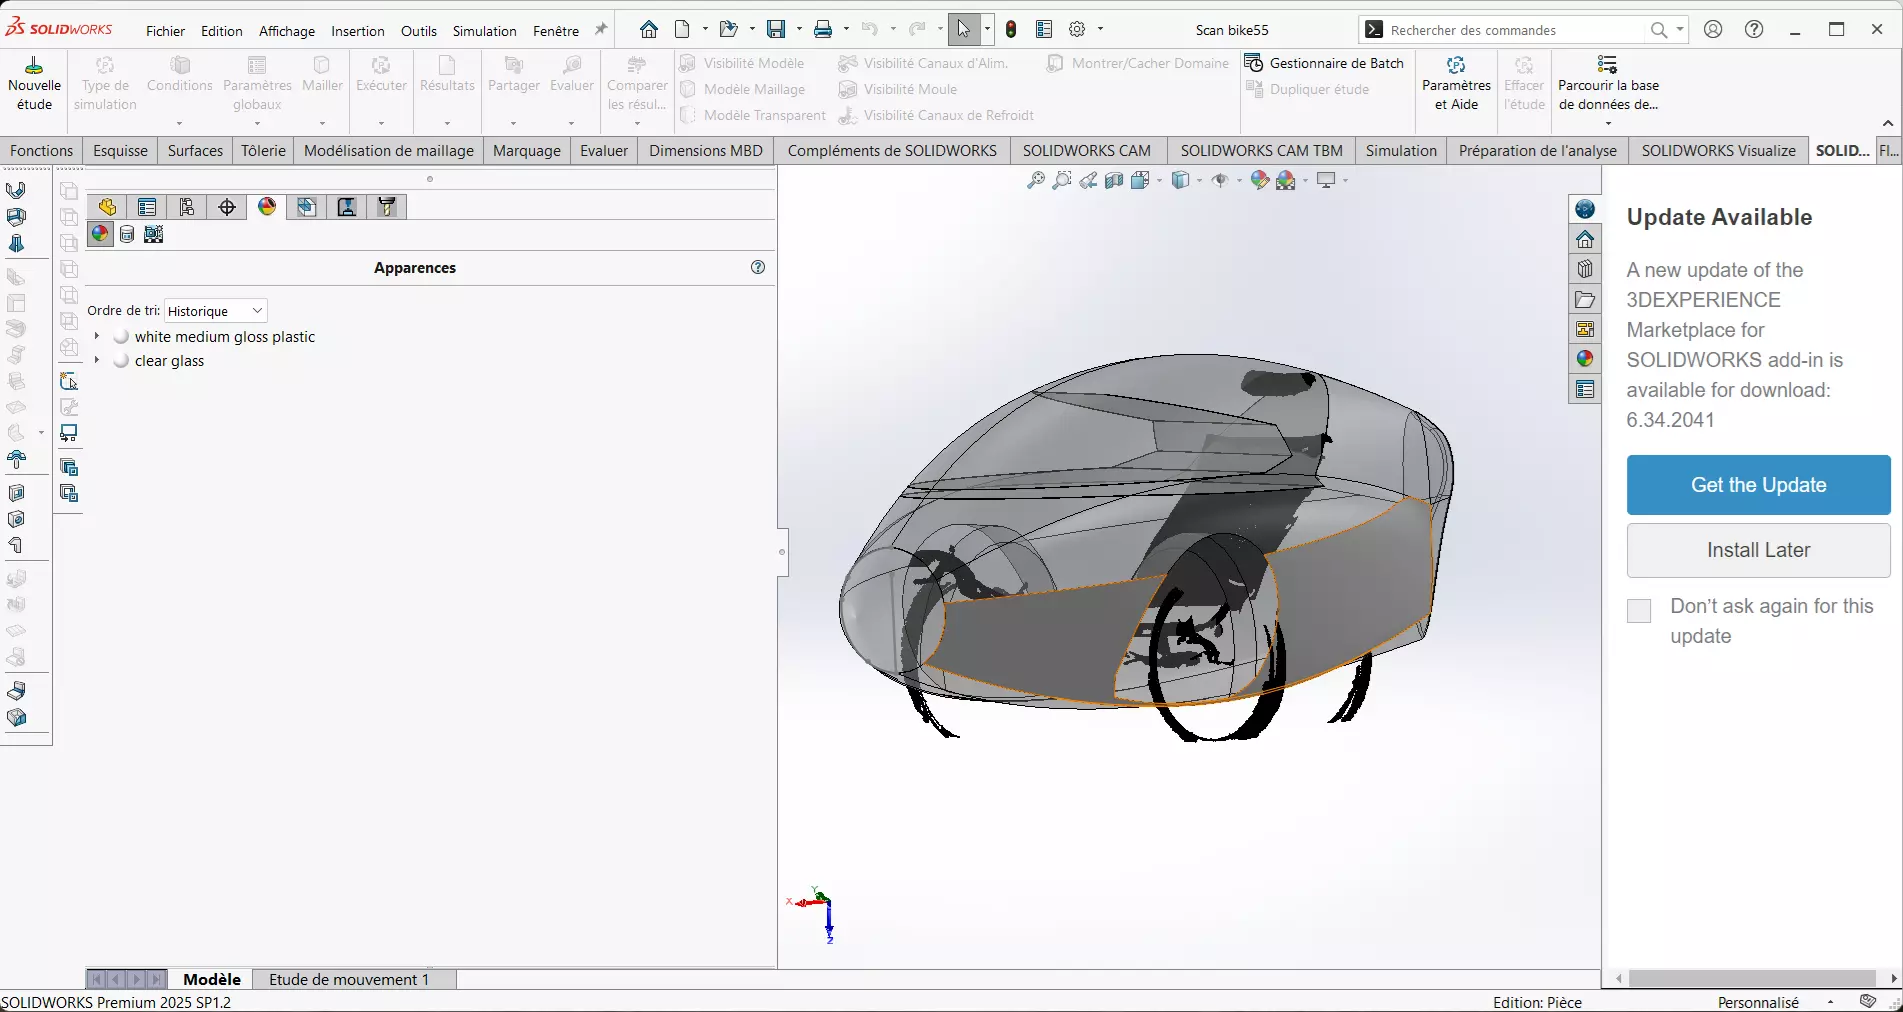Open the DisplayManager colored sphere tab
The image size is (1903, 1012).
coord(267,207)
